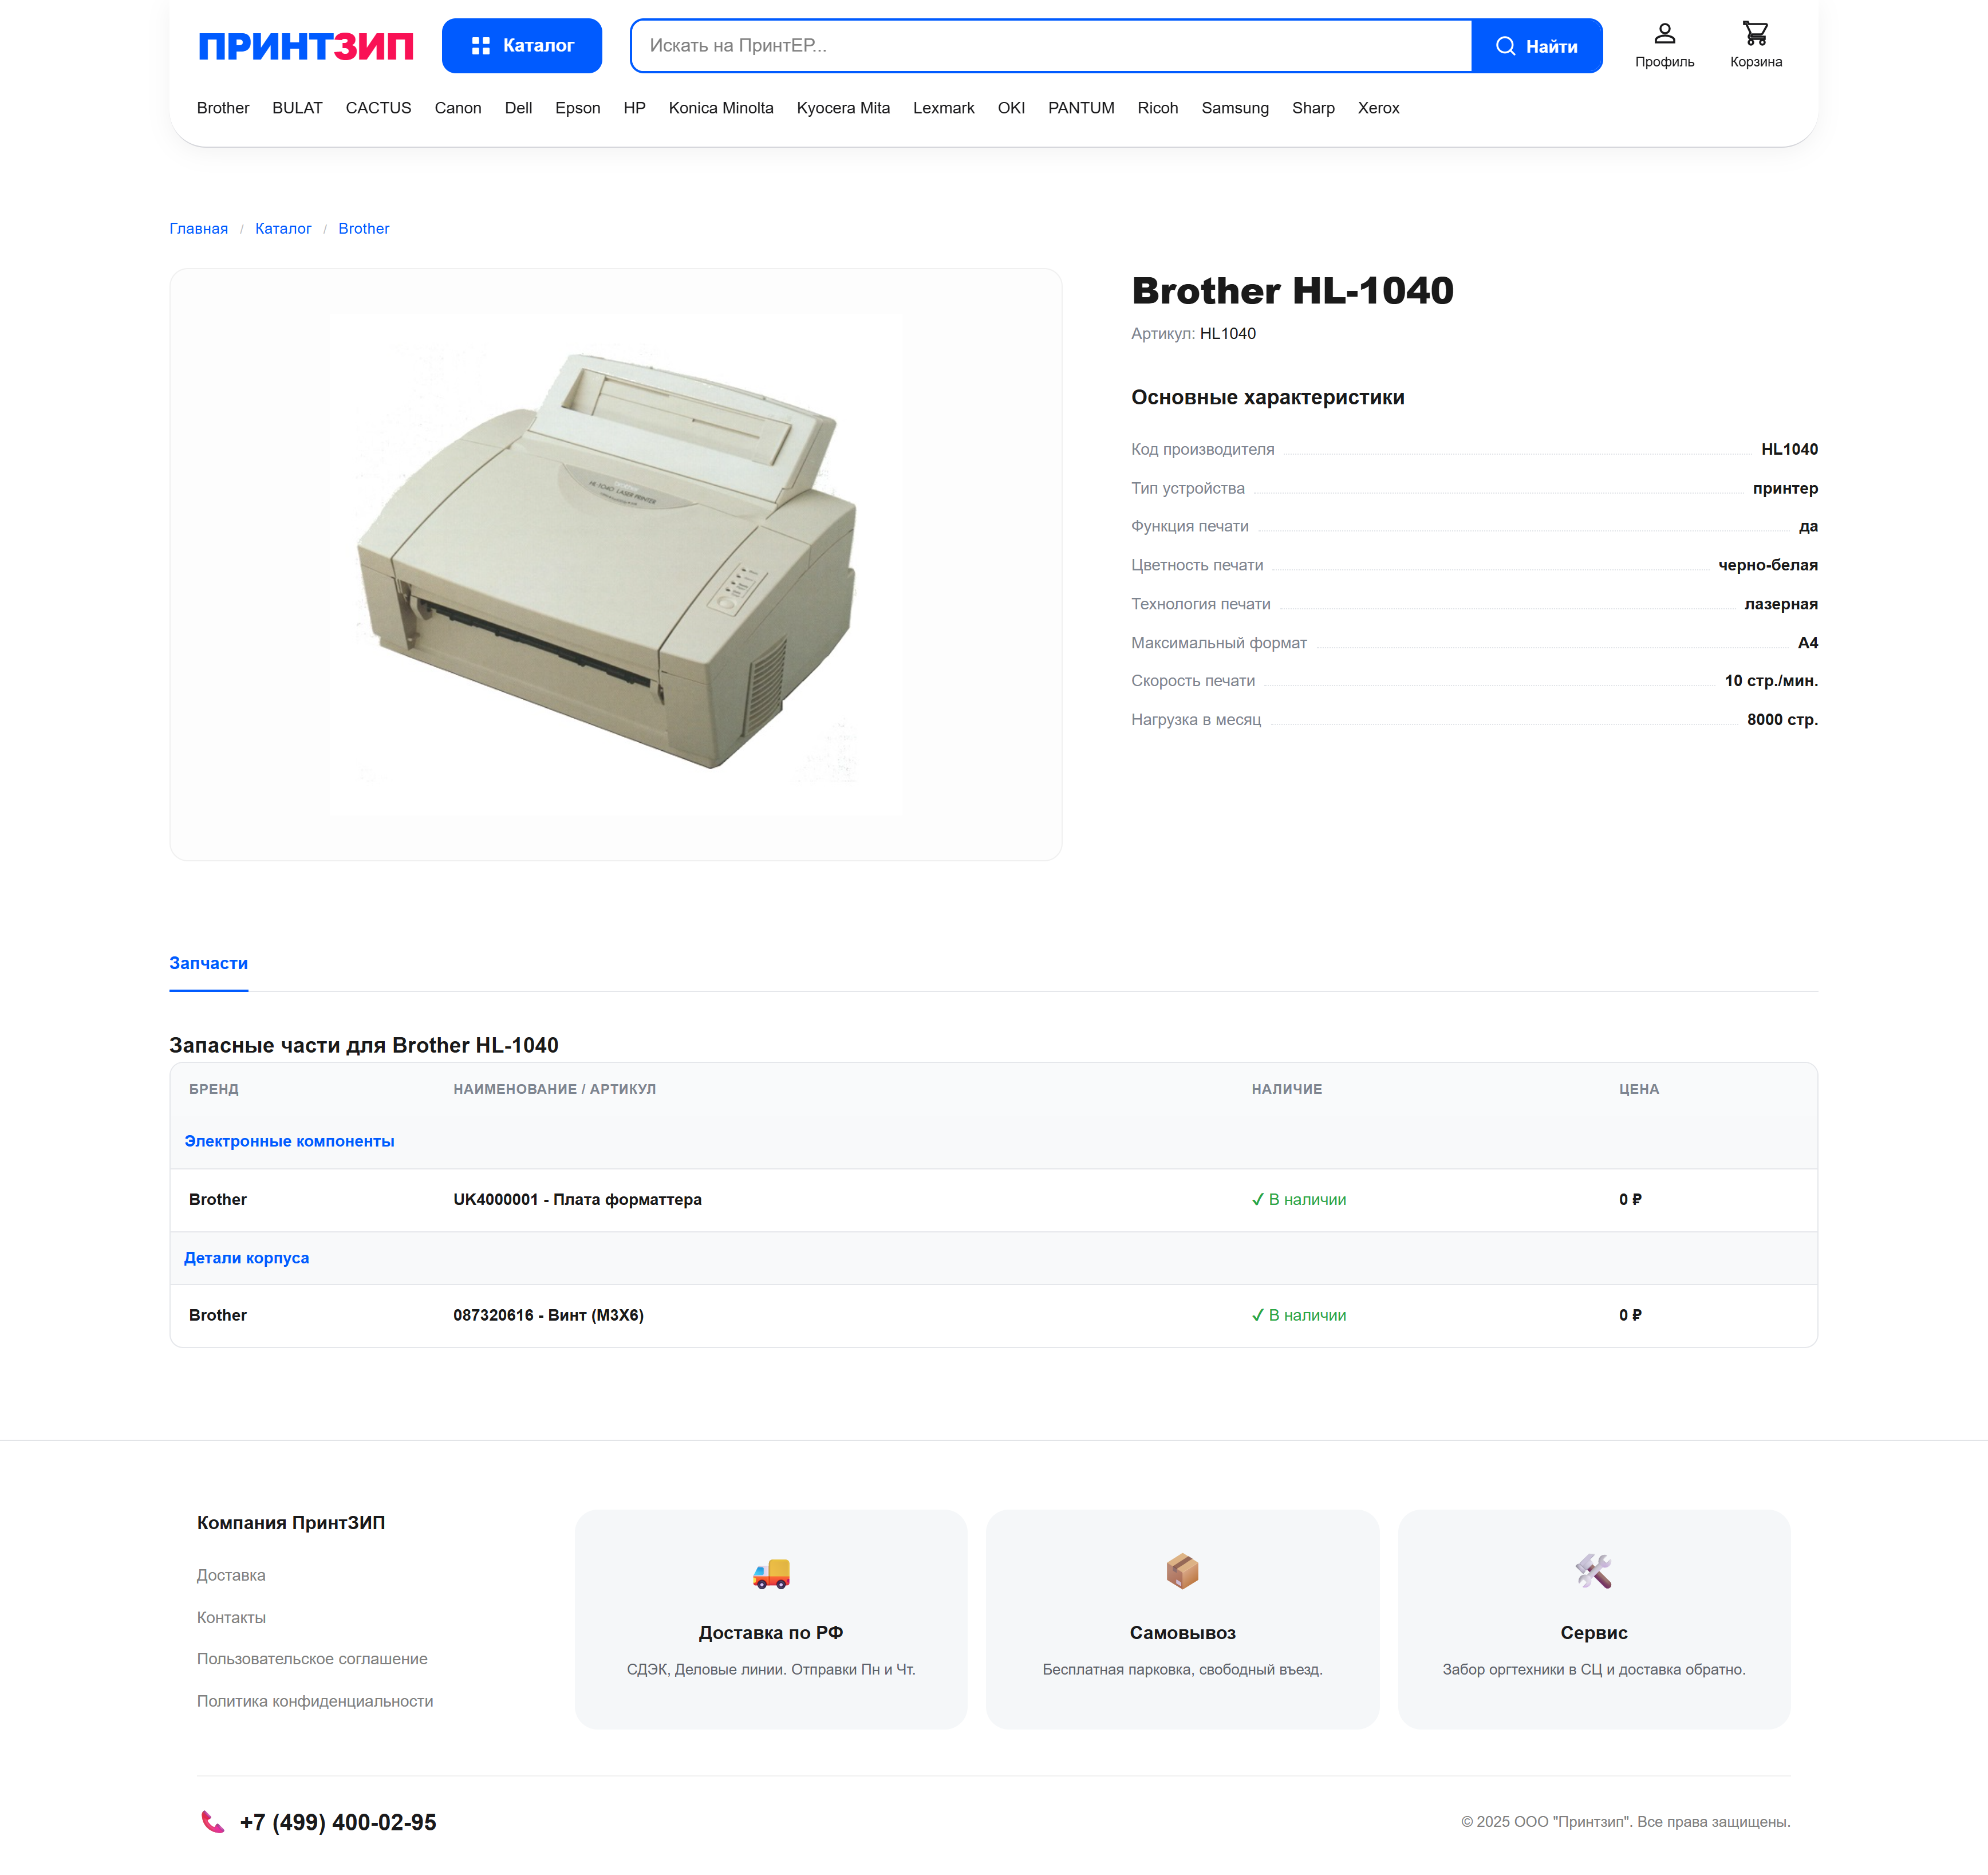Click the ПринтЗИП logo
Image resolution: width=1988 pixels, height=1875 pixels.
(x=306, y=46)
